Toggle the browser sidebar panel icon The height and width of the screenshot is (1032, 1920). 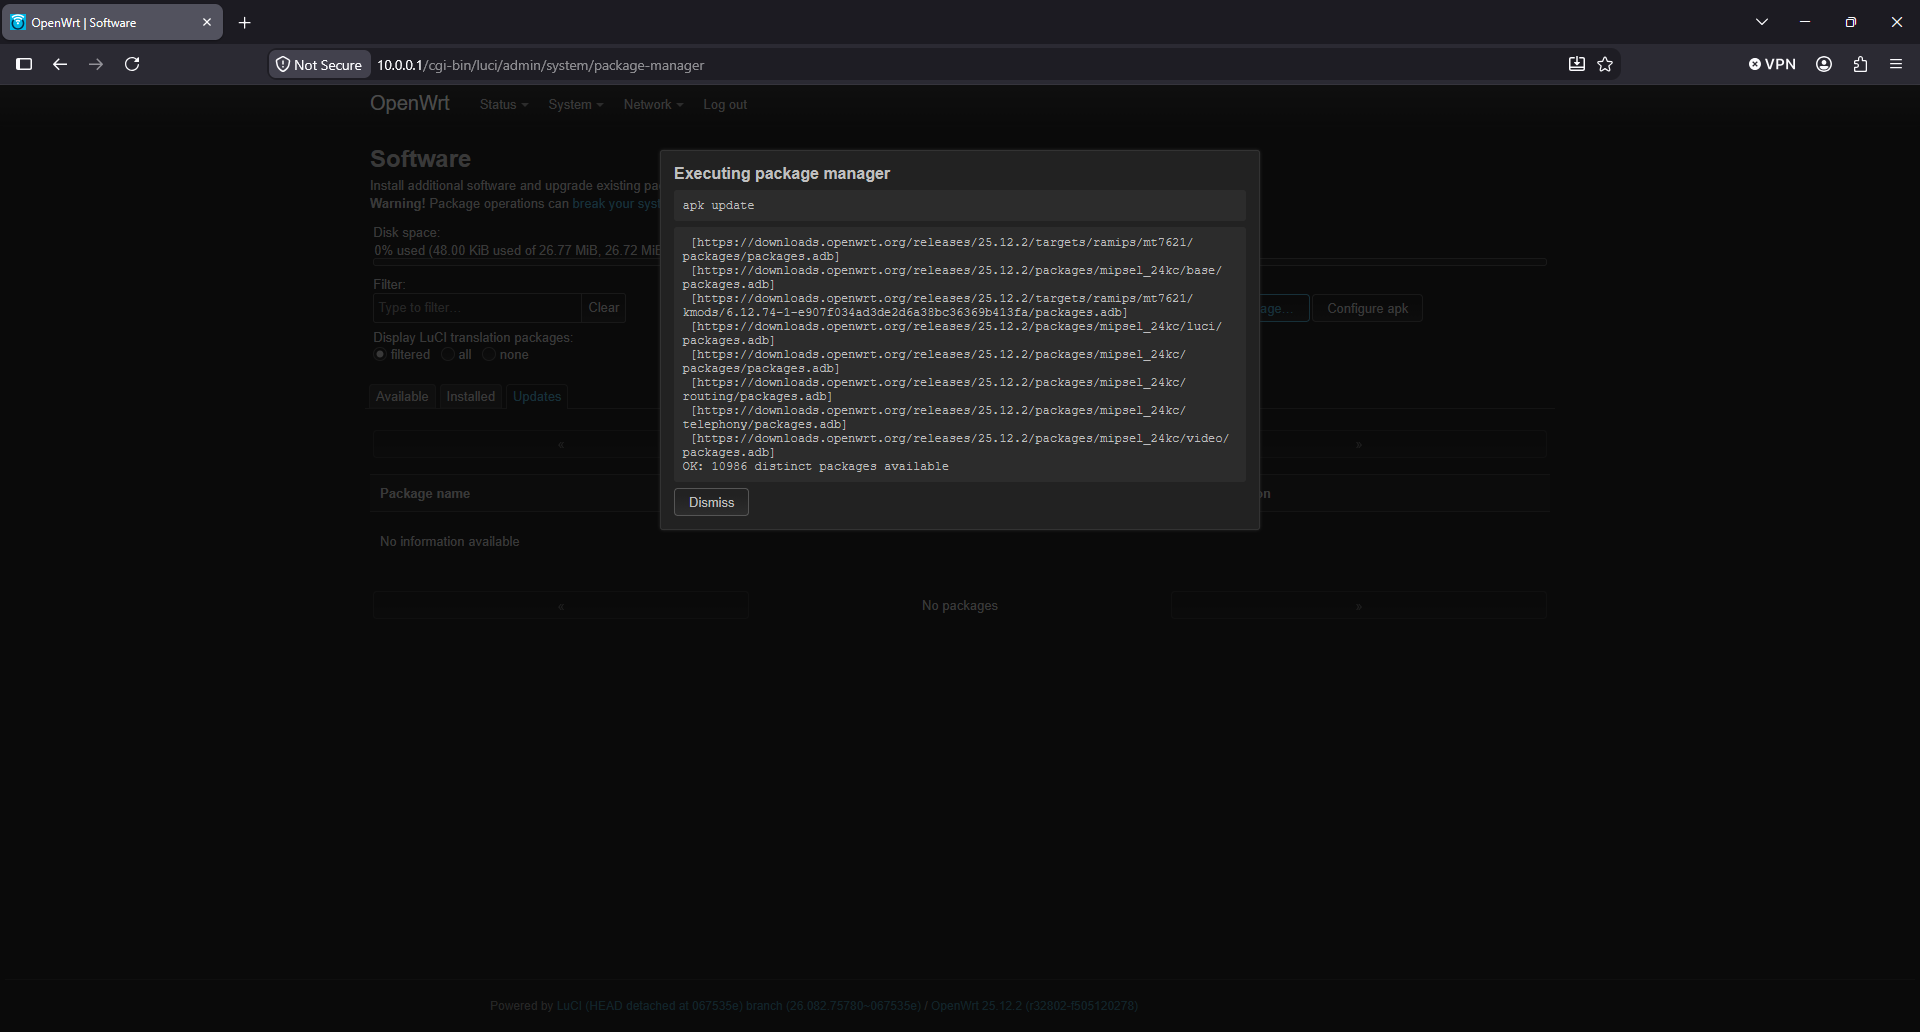click(24, 64)
